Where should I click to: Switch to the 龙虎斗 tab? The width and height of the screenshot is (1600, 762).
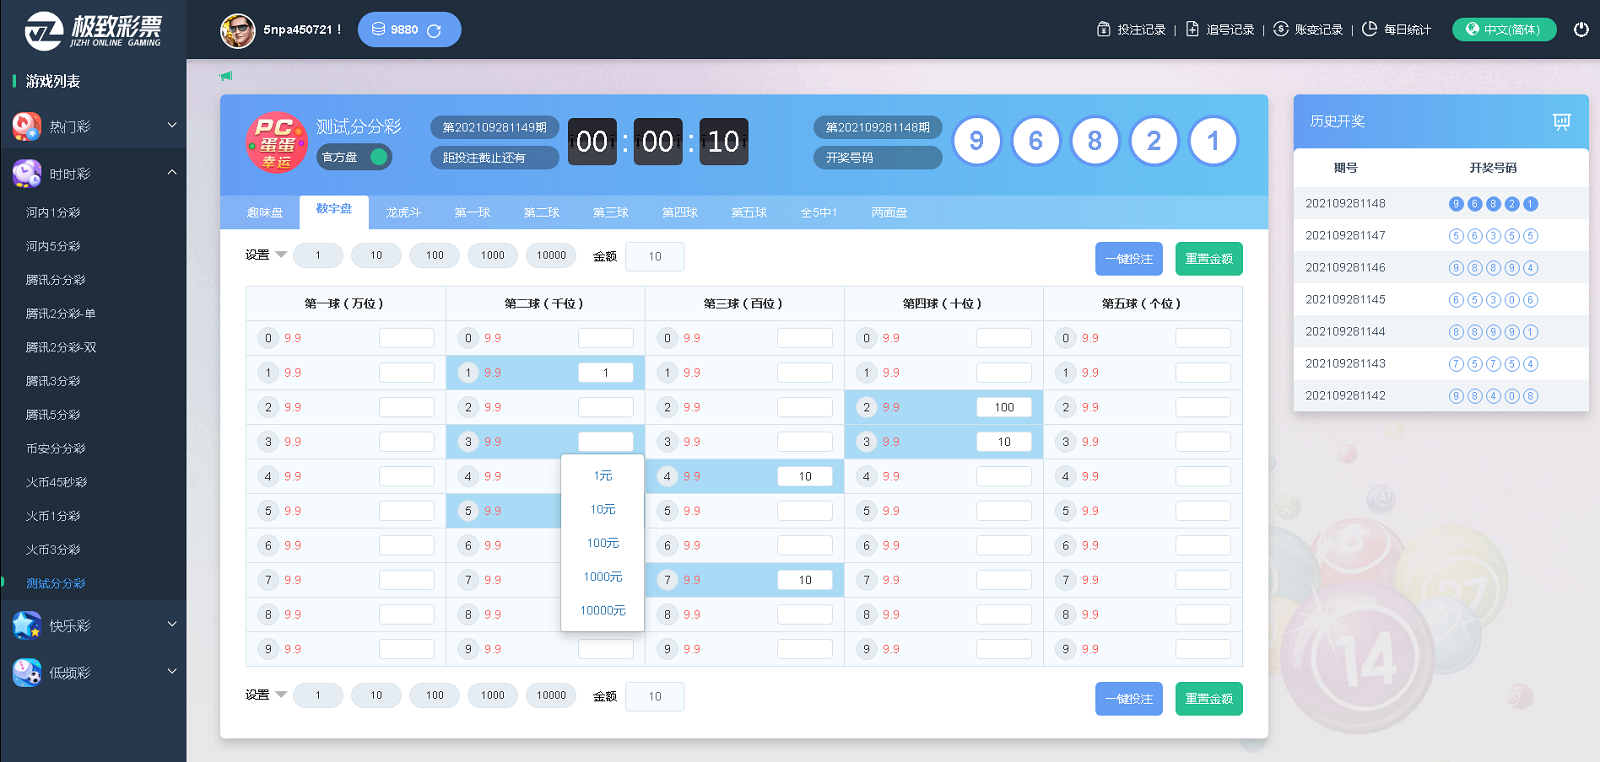point(403,213)
